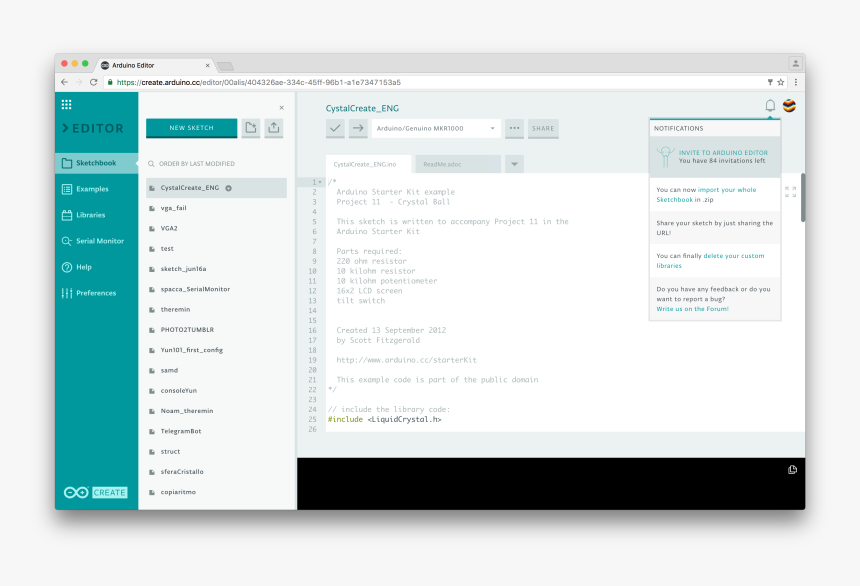Create a new sketch with NEW SKETCH
The width and height of the screenshot is (860, 586).
coord(191,128)
